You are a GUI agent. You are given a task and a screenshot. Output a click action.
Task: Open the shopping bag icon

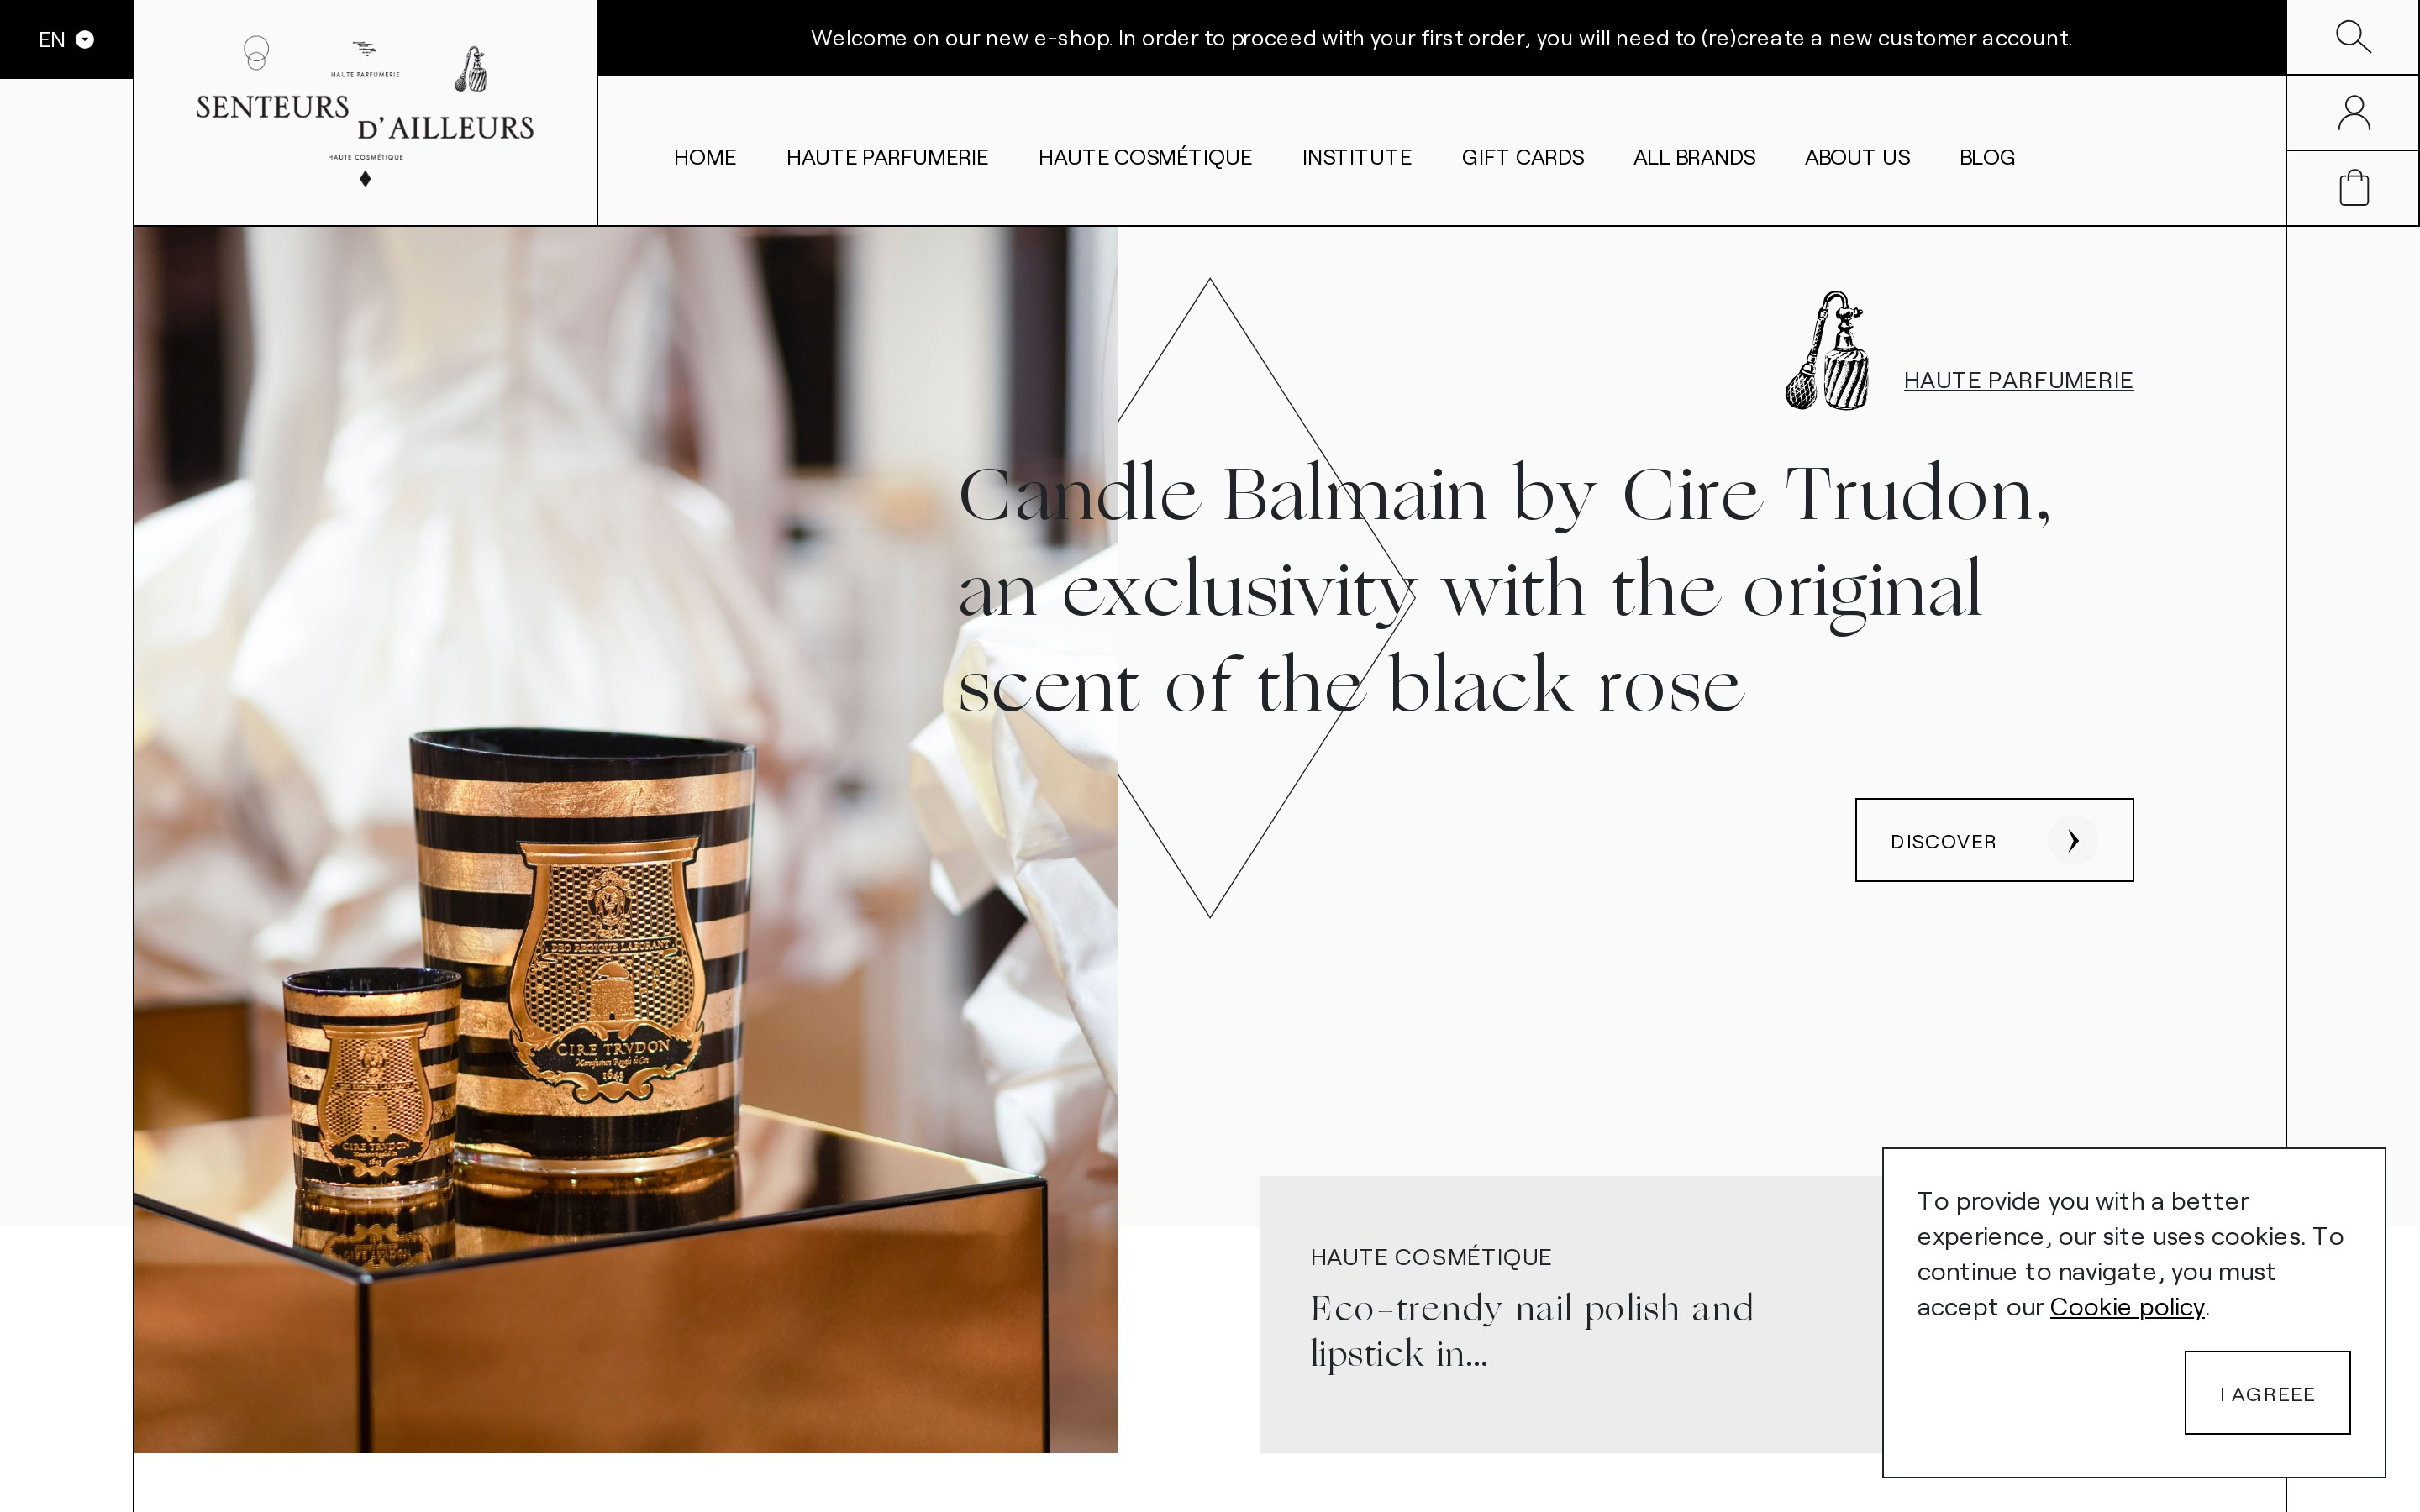2353,187
